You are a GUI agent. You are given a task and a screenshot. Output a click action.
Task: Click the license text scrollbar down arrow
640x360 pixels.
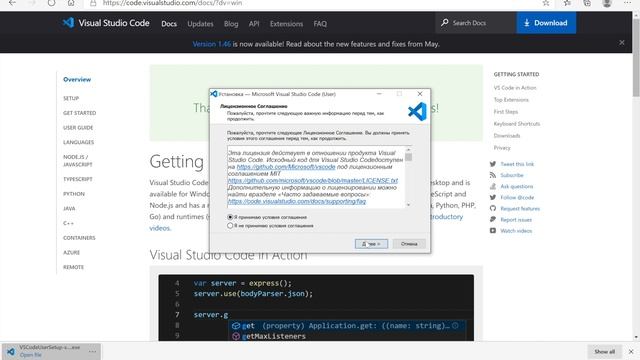(x=408, y=204)
